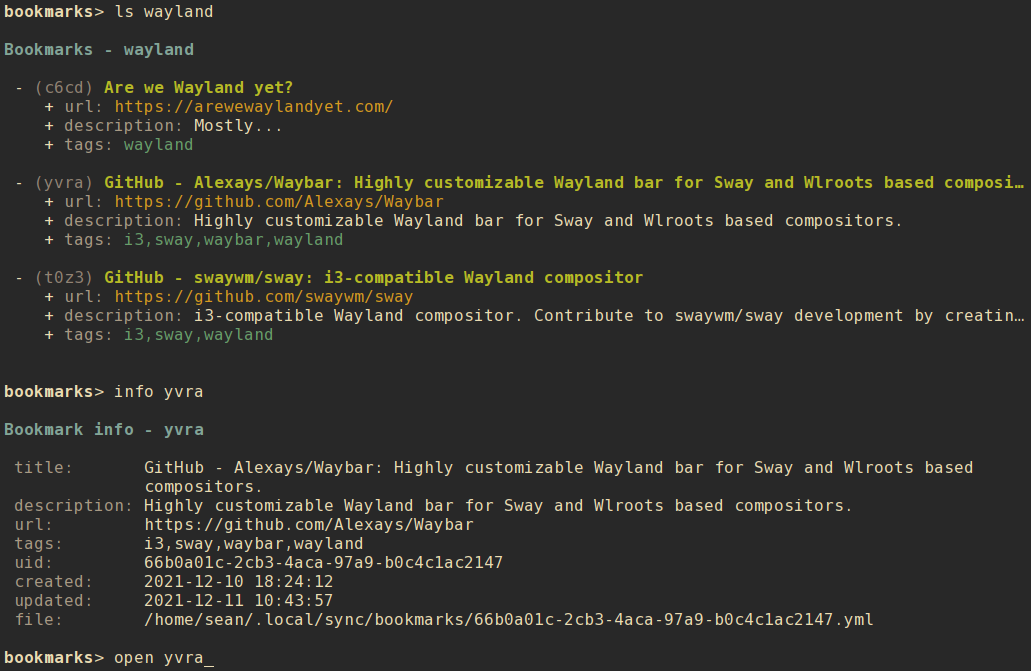The image size is (1031, 671).
Task: Click the "i3,sway,wayland" tags of the sway bookmark
Action: [x=198, y=335]
